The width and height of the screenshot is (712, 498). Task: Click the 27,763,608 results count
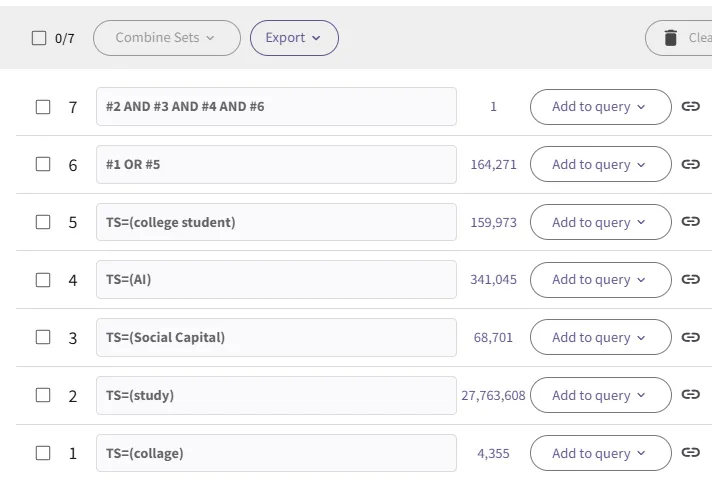point(493,395)
